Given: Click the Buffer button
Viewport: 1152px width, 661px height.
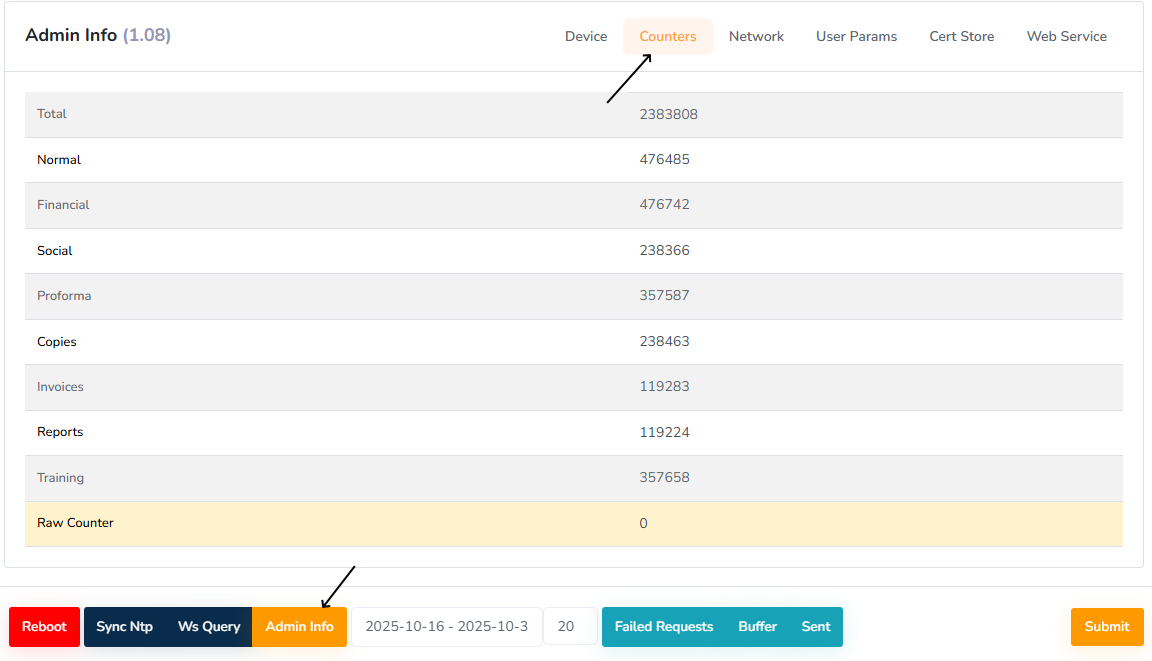Looking at the screenshot, I should pos(757,627).
